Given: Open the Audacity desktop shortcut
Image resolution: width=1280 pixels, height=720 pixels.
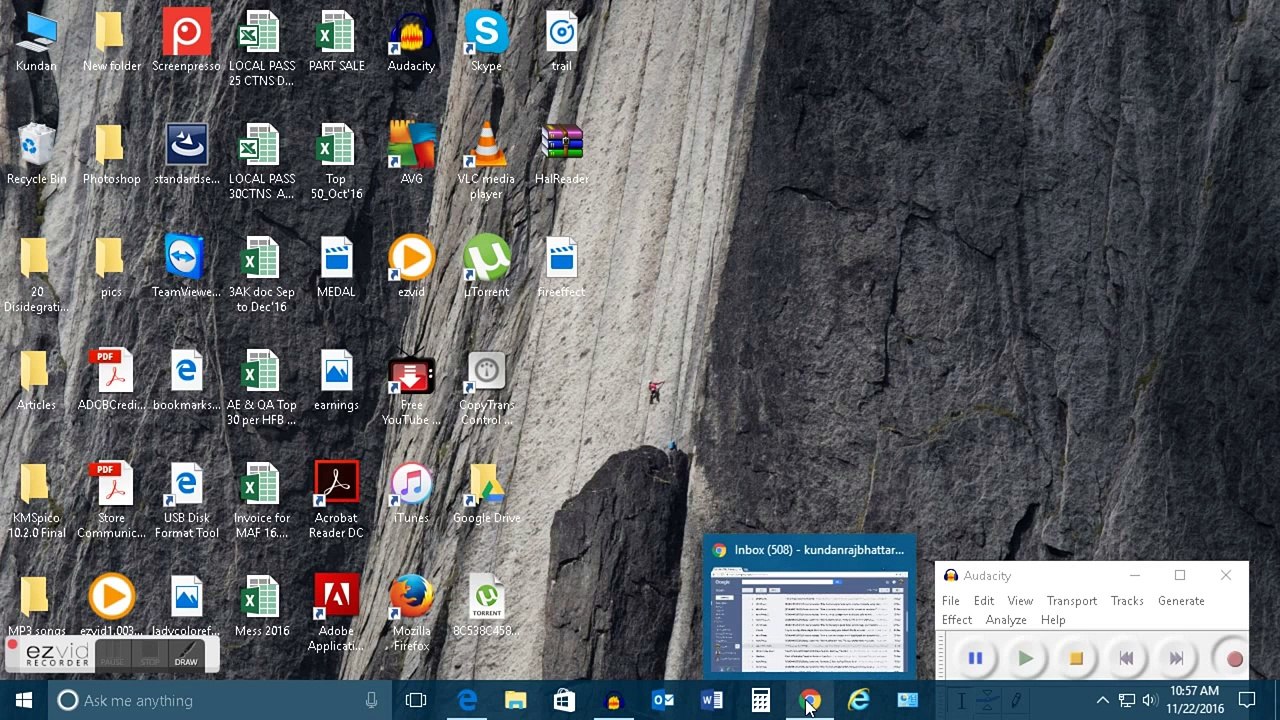Looking at the screenshot, I should point(411,42).
